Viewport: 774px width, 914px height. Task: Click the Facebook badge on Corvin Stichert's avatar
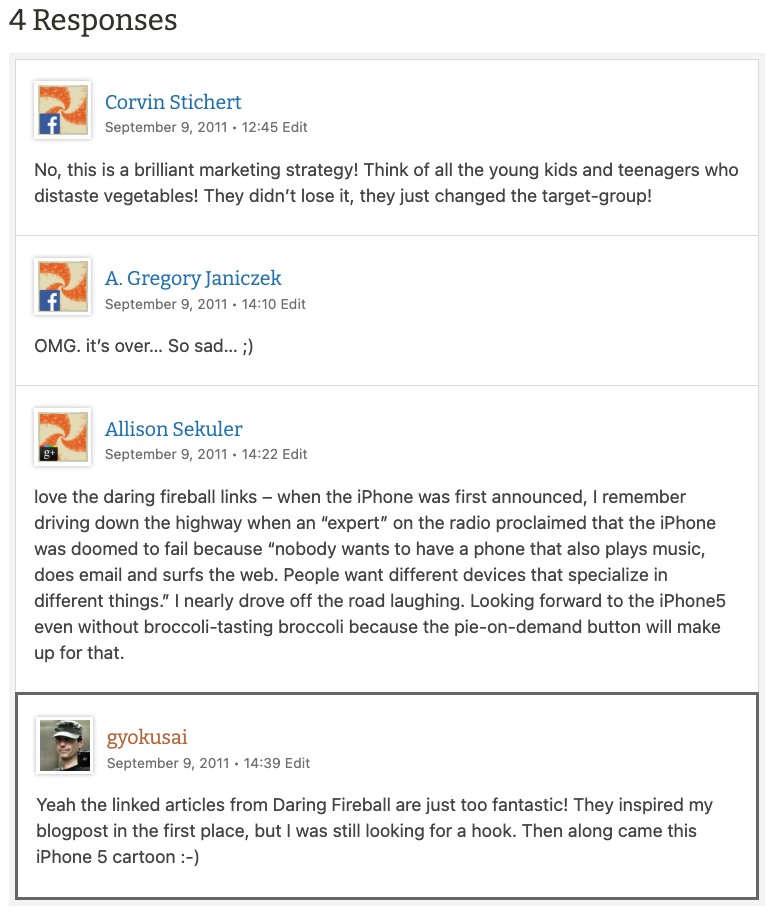(x=49, y=124)
